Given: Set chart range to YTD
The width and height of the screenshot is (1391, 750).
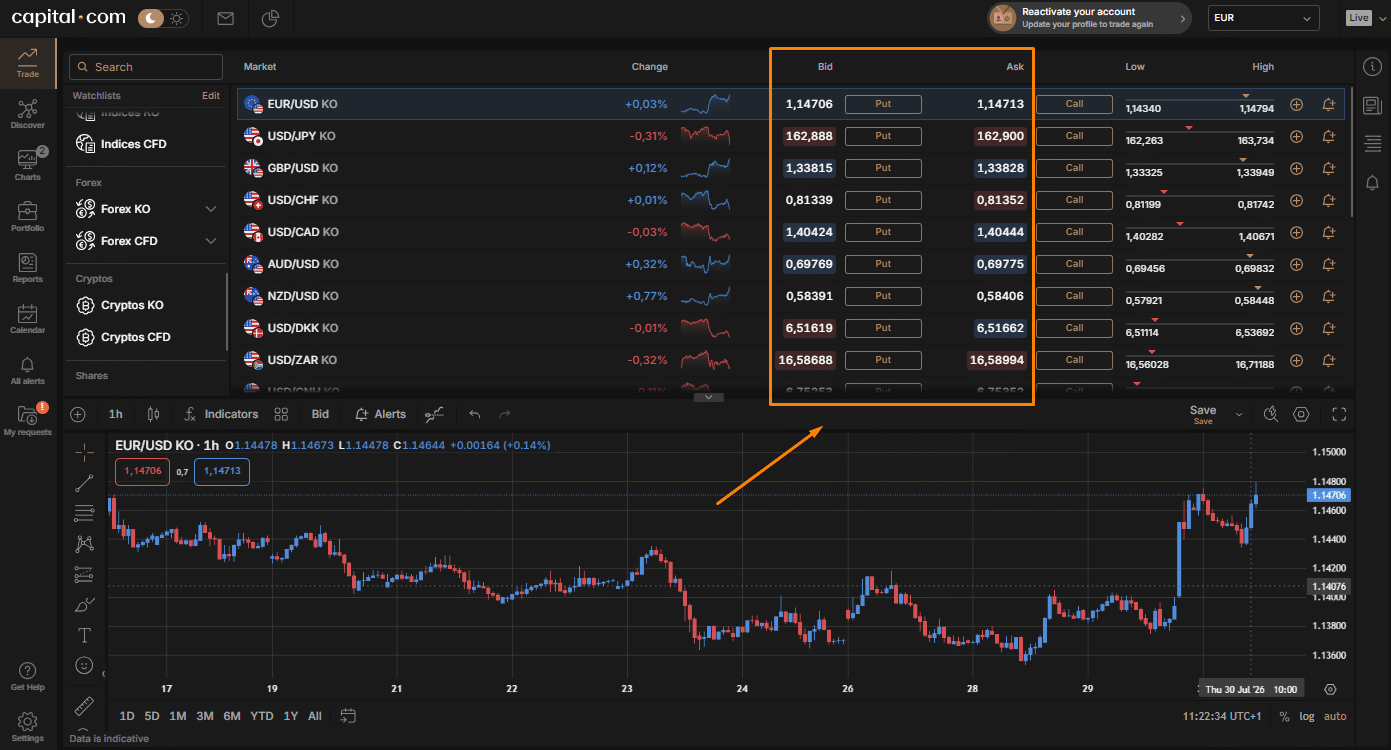Looking at the screenshot, I should pos(262,716).
